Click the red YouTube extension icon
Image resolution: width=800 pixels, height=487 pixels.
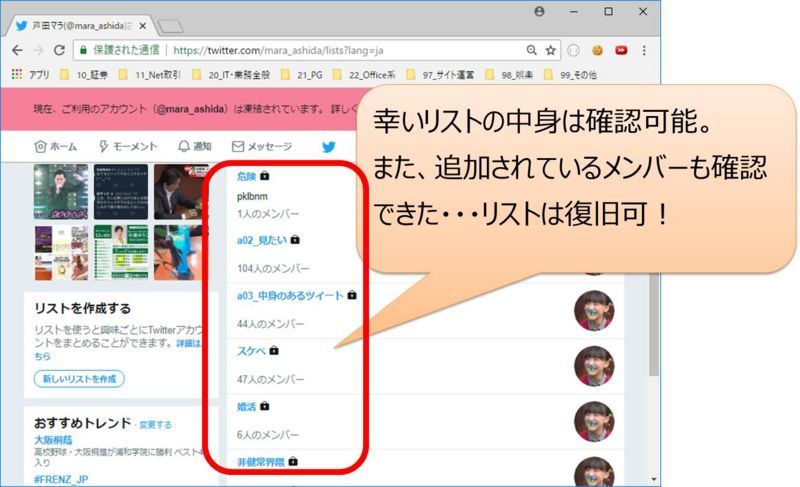[621, 50]
